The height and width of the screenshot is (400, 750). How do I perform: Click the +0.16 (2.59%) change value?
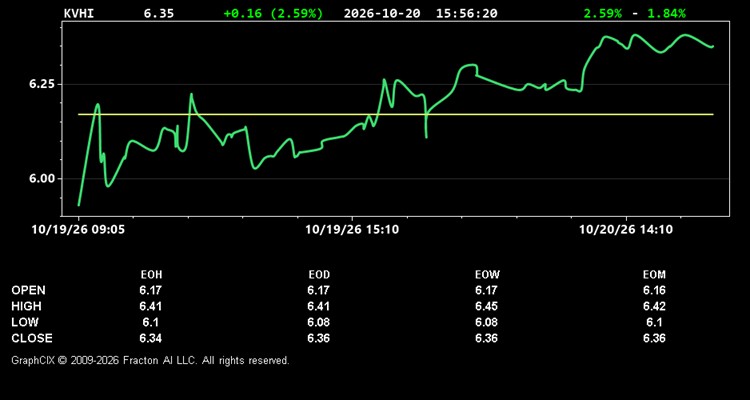coord(273,13)
